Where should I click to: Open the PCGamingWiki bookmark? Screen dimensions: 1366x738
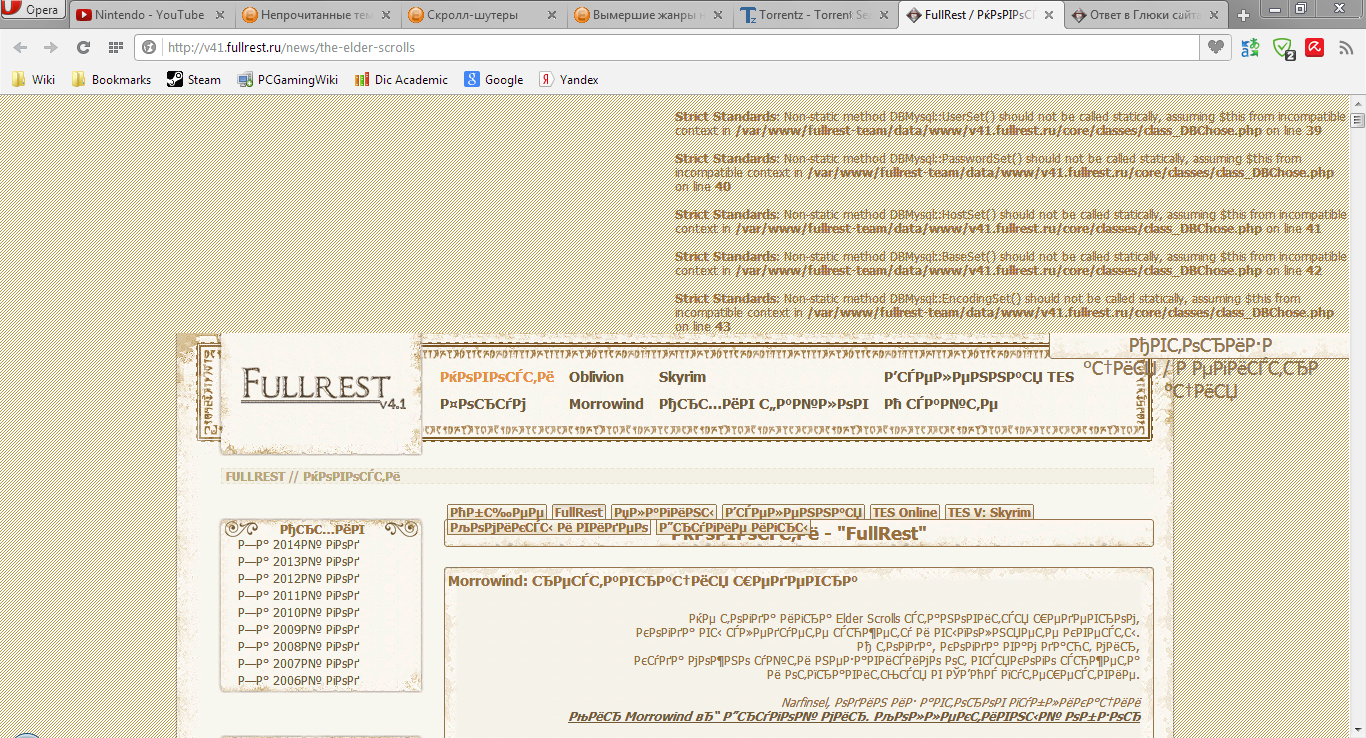click(288, 79)
